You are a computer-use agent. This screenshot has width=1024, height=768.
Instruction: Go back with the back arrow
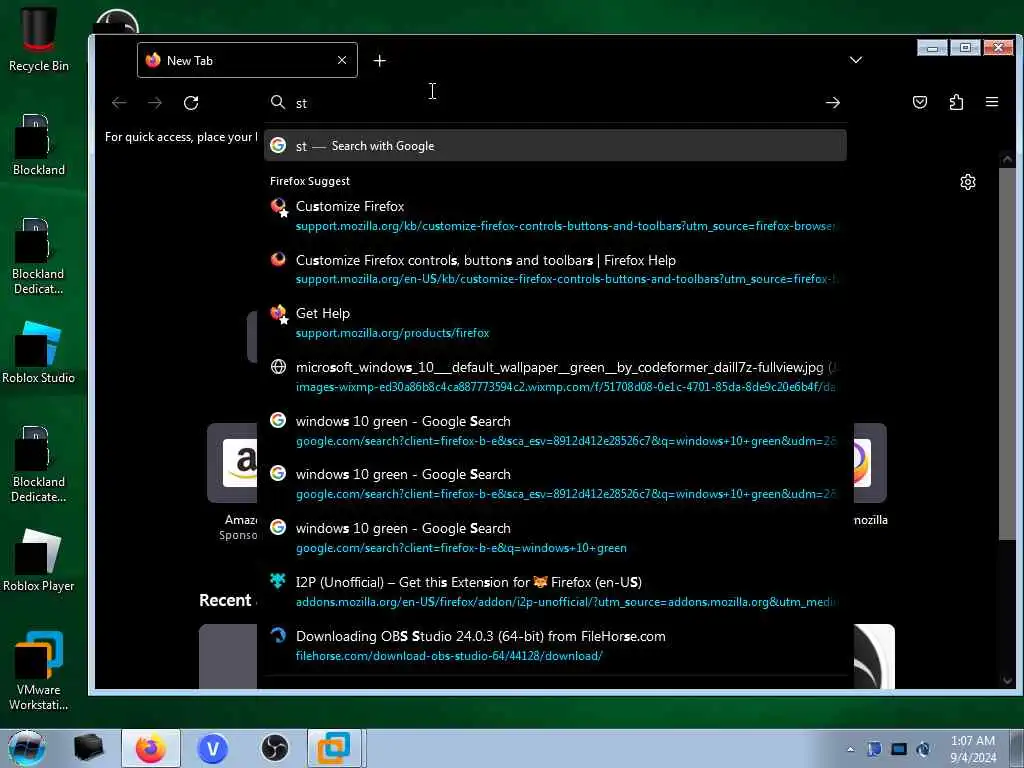coord(119,103)
